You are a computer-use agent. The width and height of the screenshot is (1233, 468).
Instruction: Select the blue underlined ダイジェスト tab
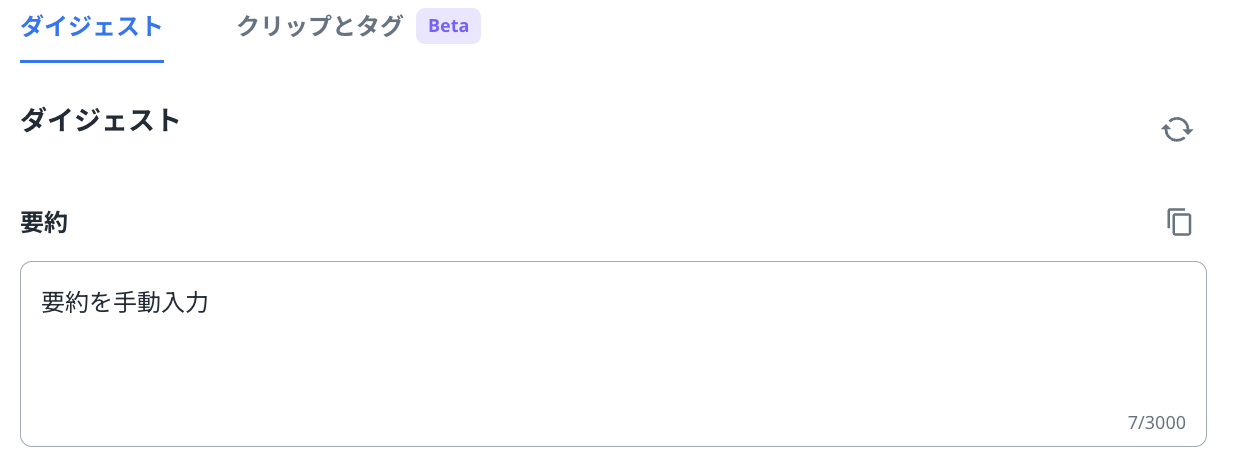(x=91, y=27)
